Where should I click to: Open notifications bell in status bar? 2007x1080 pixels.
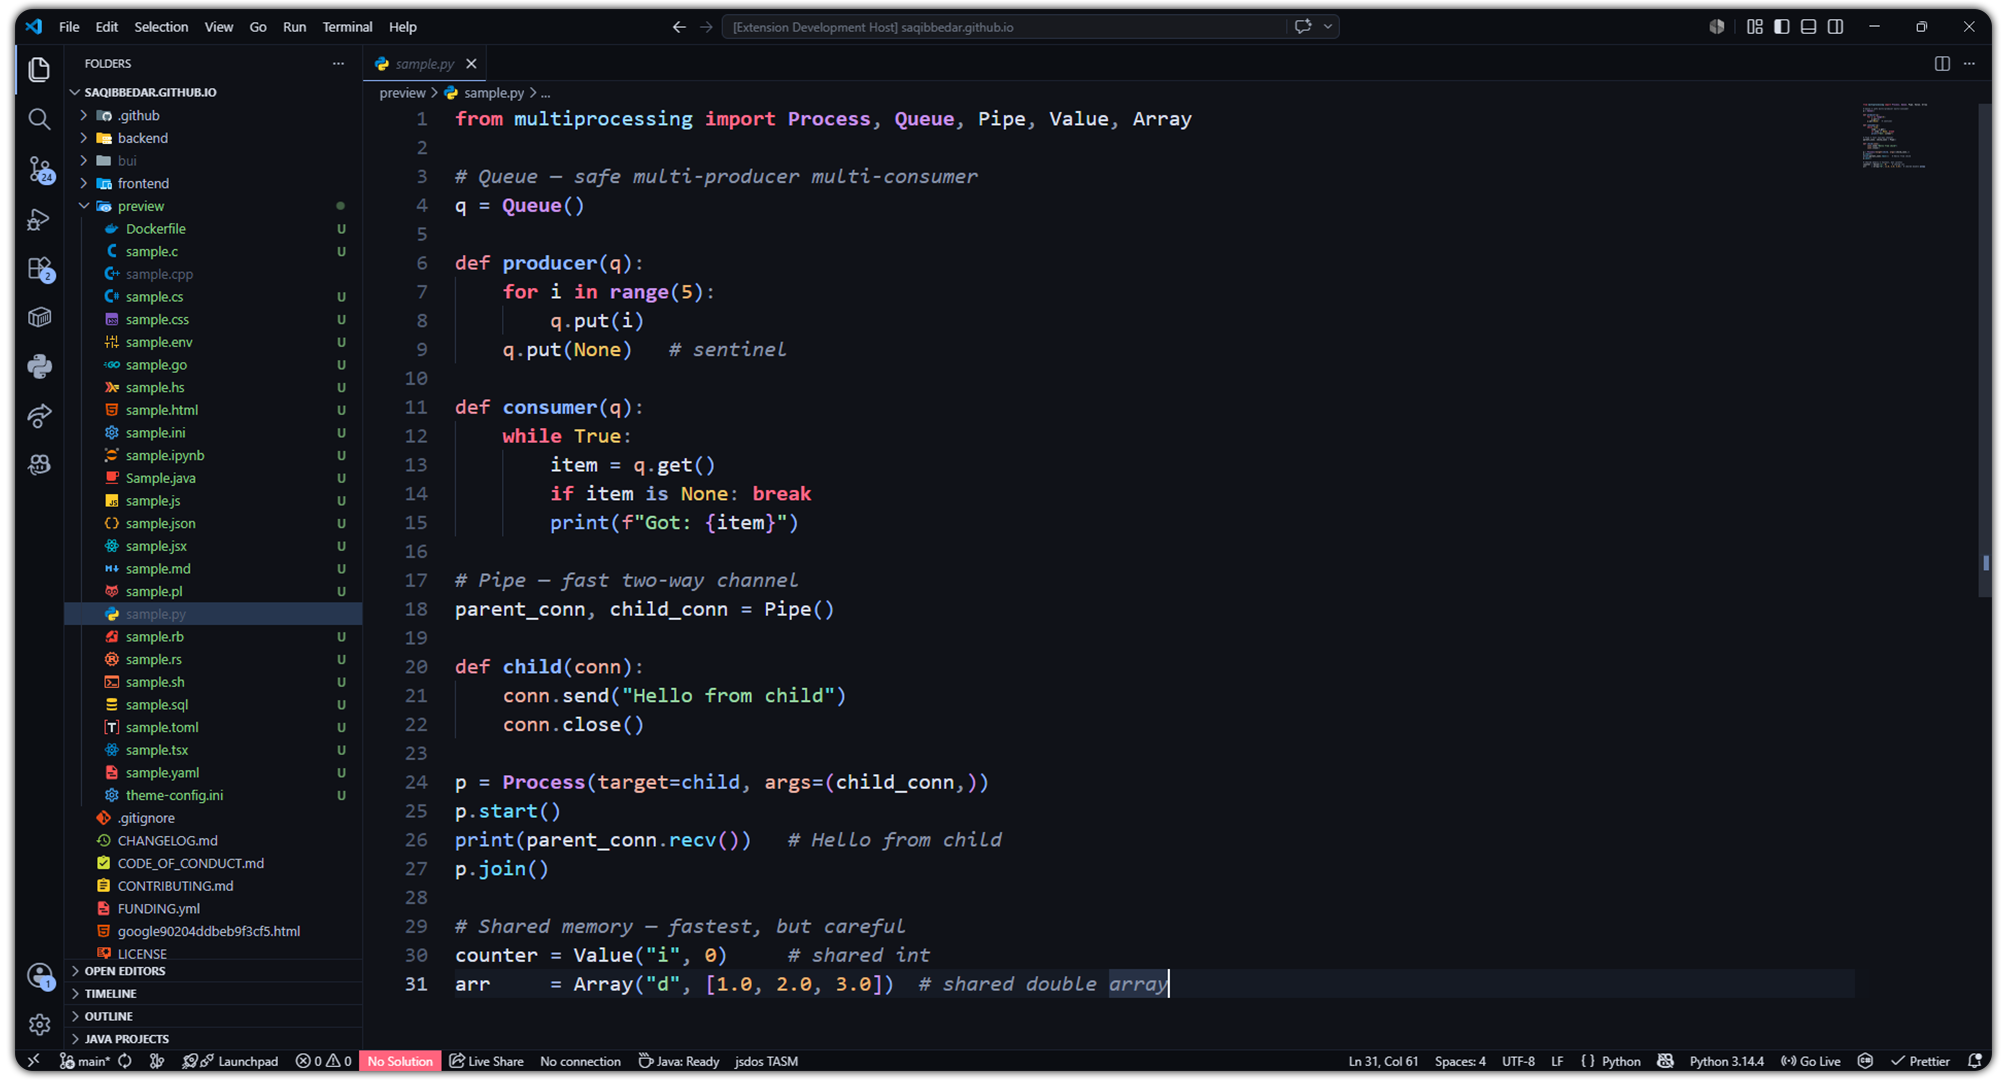click(x=1974, y=1061)
